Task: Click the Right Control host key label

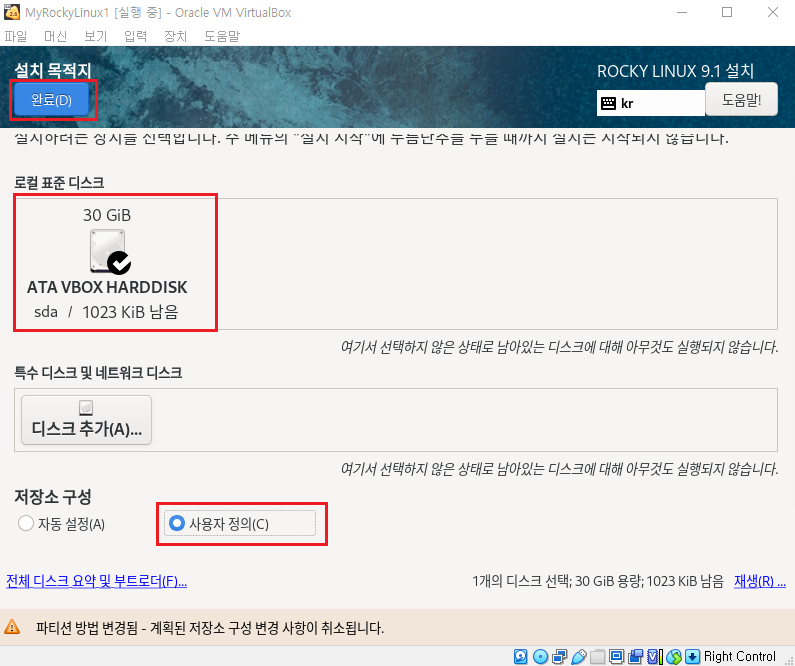Action: click(x=740, y=656)
